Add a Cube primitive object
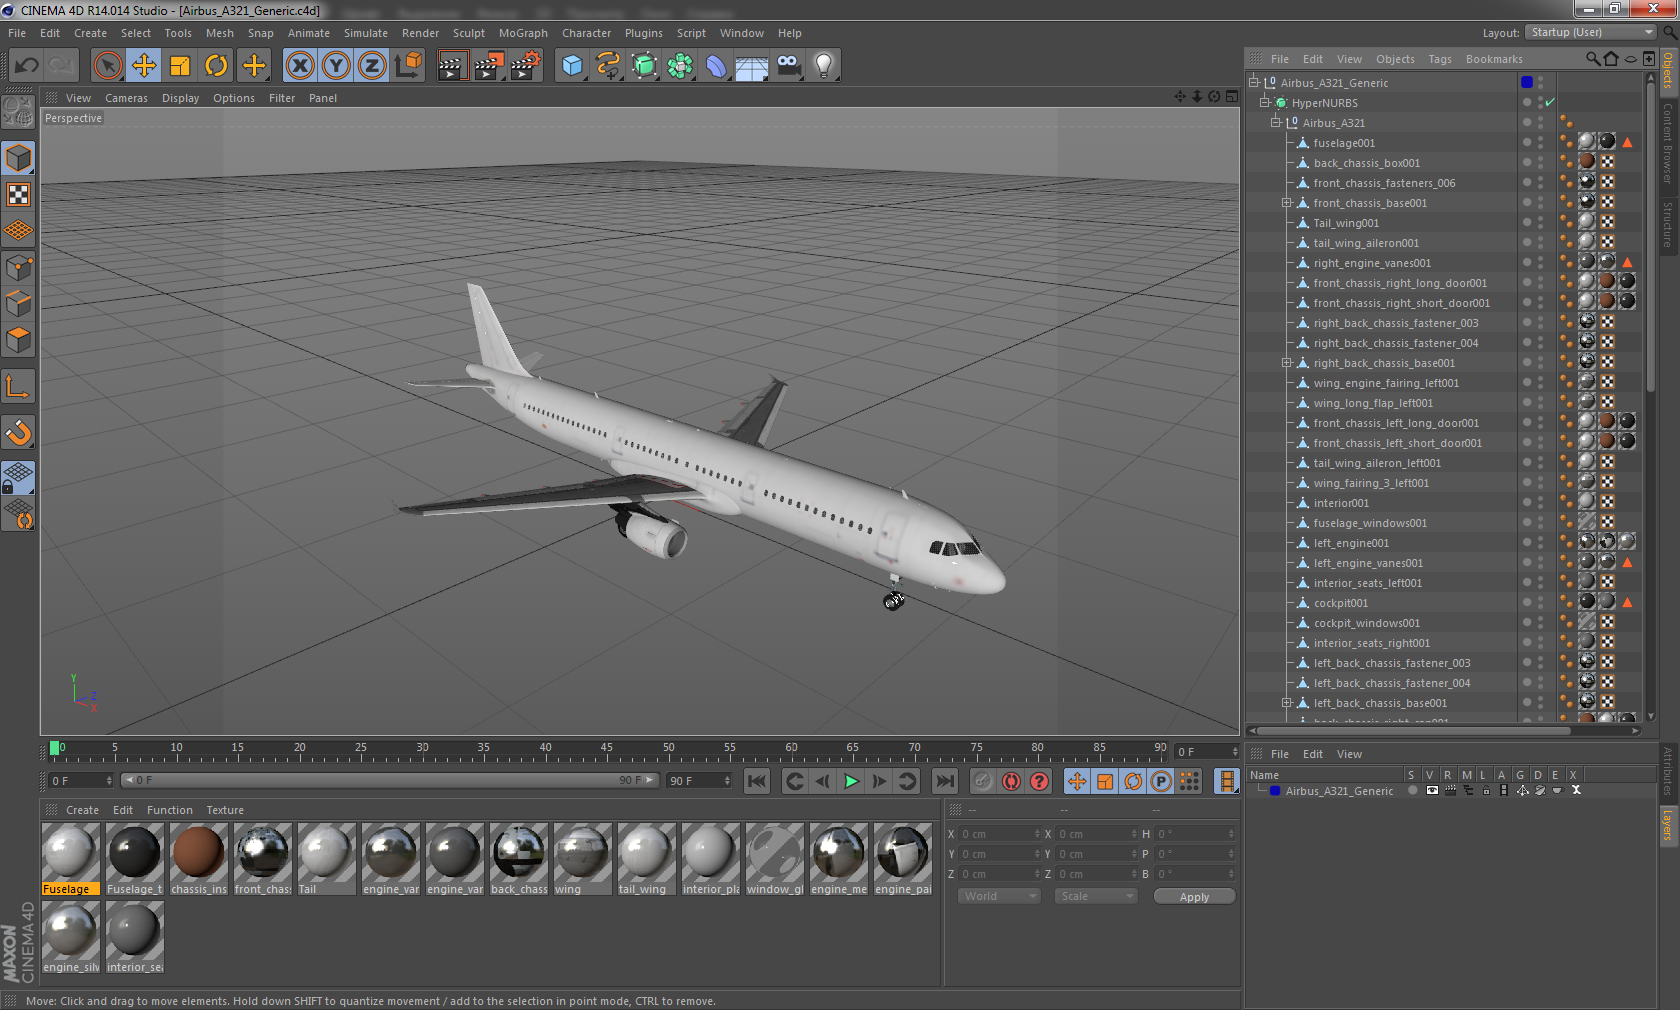The image size is (1680, 1010). coord(572,66)
